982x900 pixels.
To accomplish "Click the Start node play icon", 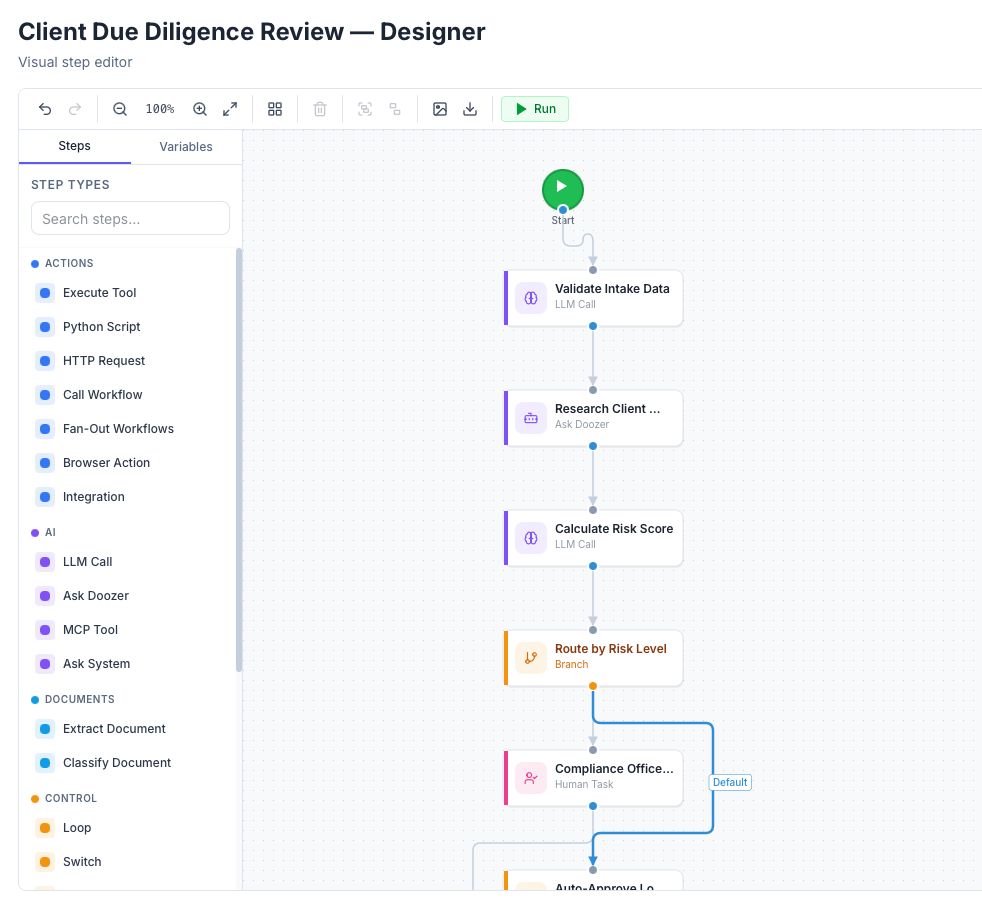I will coord(562,189).
